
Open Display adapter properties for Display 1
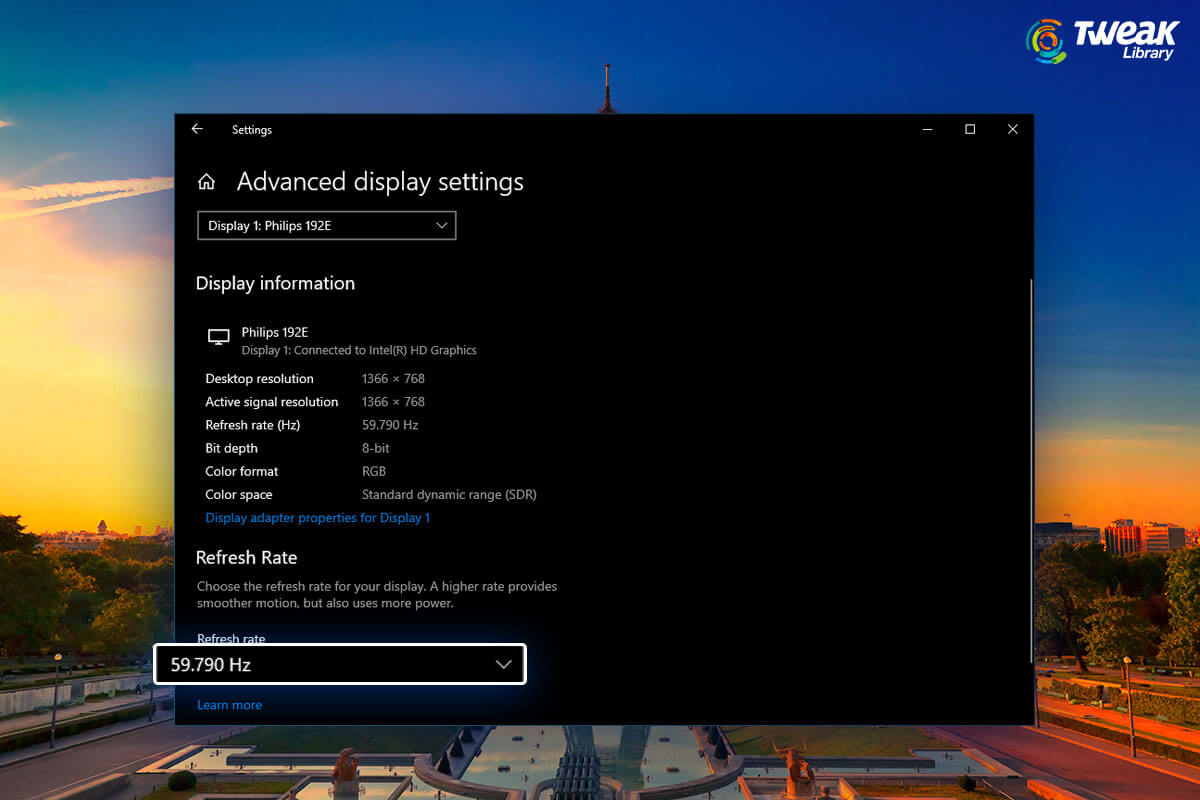click(317, 517)
